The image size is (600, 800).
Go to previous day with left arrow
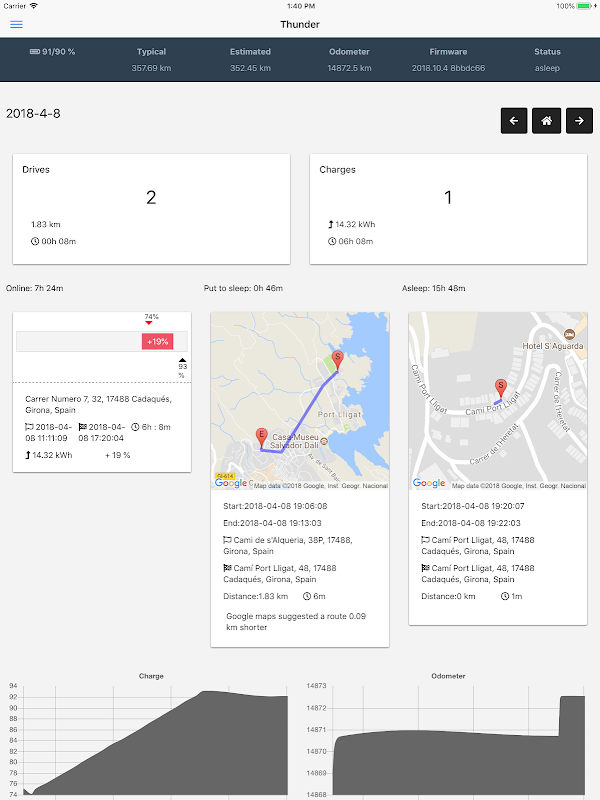(x=514, y=121)
